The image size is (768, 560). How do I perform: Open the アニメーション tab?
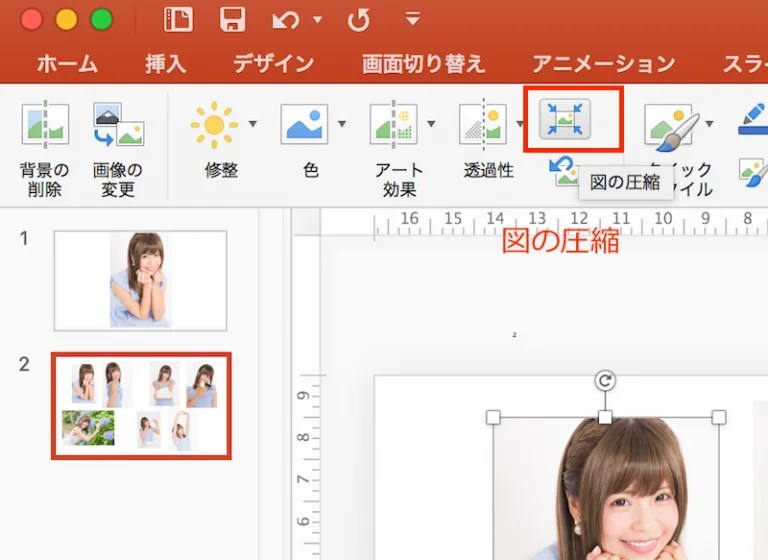[x=603, y=64]
